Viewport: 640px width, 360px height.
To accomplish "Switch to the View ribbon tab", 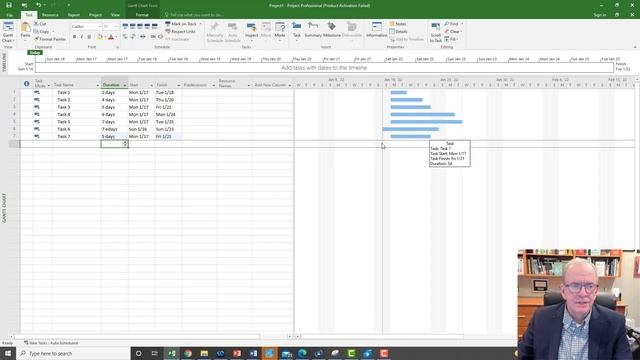I will [x=116, y=15].
